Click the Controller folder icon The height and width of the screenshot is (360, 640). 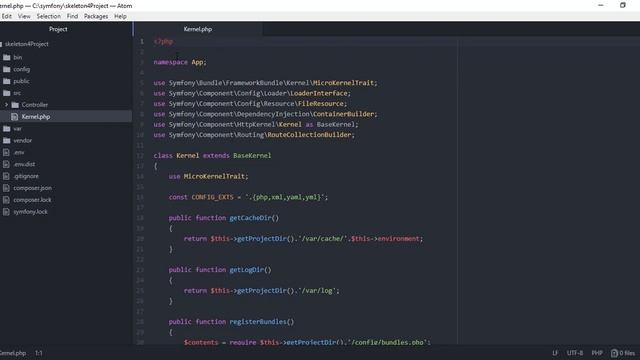[x=15, y=105]
